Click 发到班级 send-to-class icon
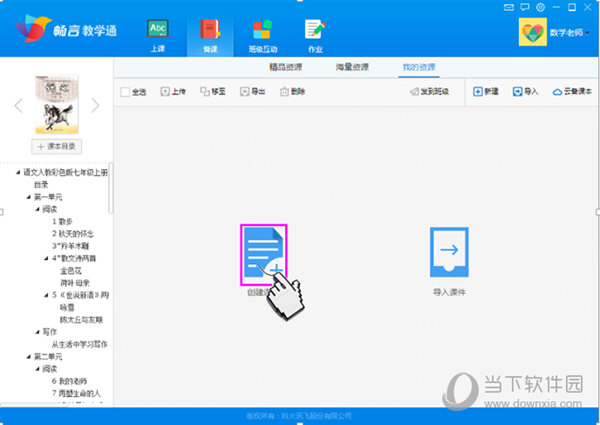 [414, 91]
